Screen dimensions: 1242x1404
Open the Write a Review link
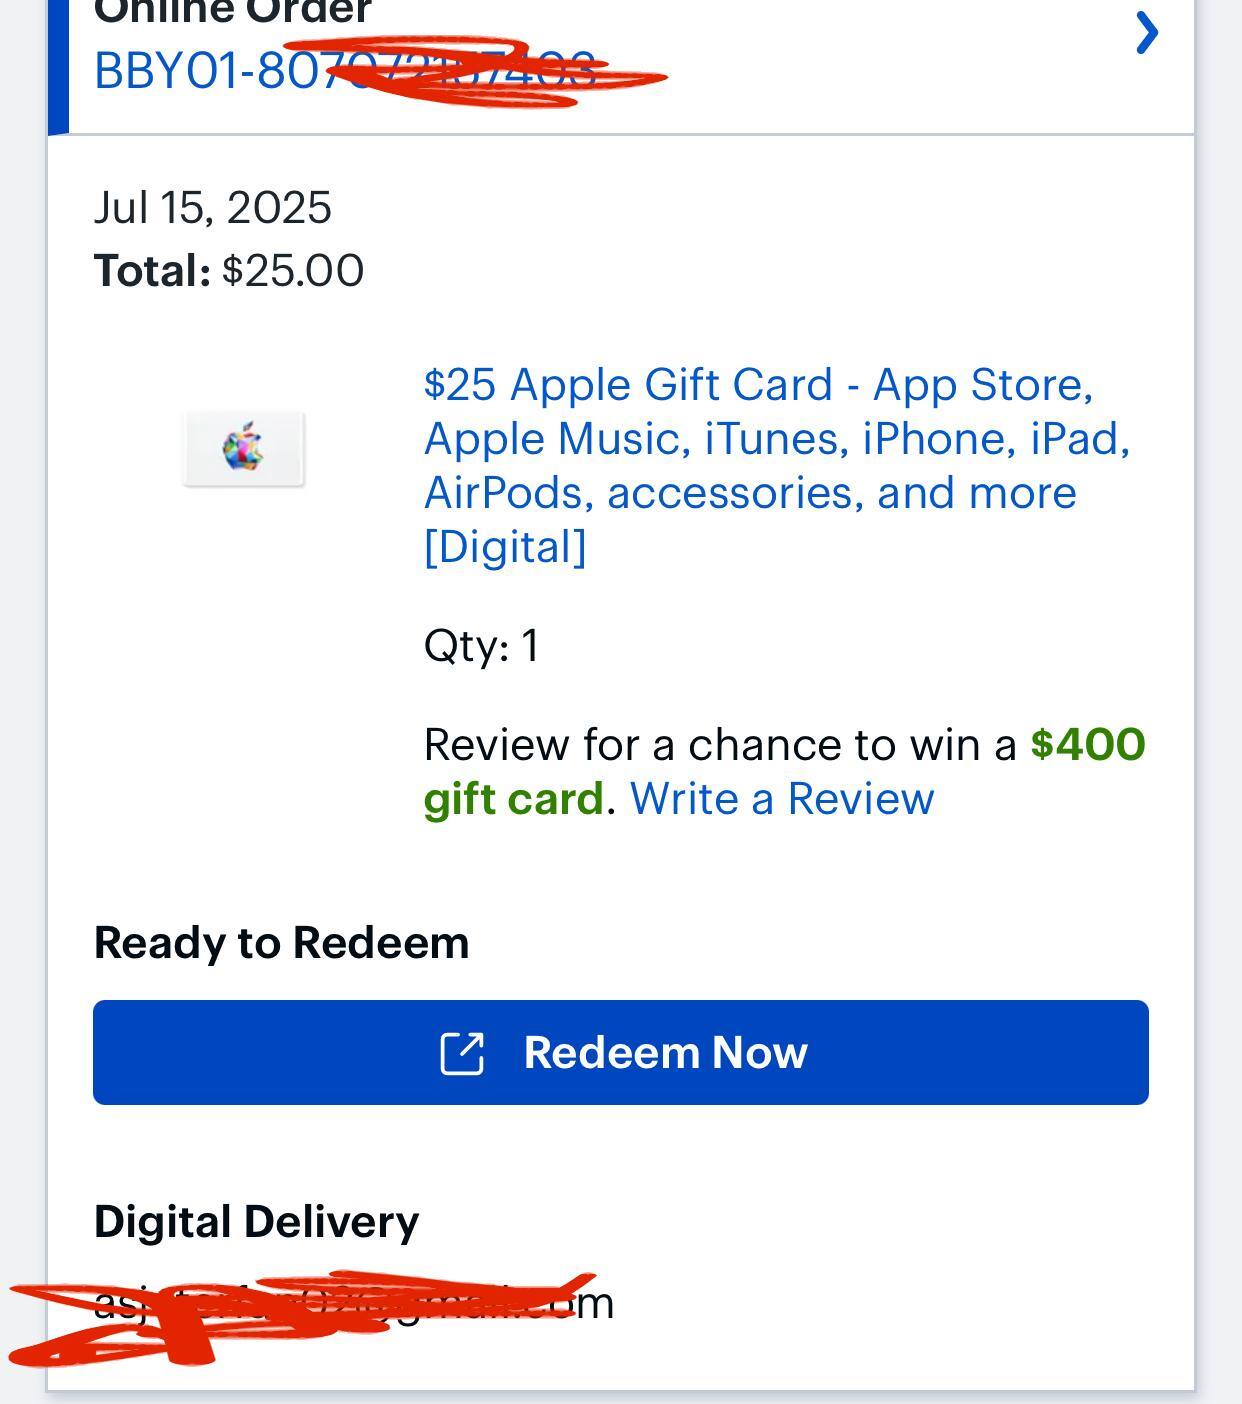pos(783,798)
